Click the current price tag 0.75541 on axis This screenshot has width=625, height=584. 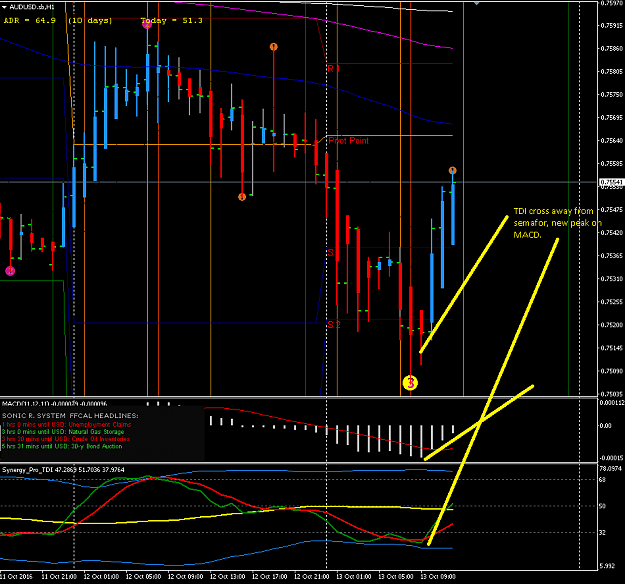pos(611,182)
